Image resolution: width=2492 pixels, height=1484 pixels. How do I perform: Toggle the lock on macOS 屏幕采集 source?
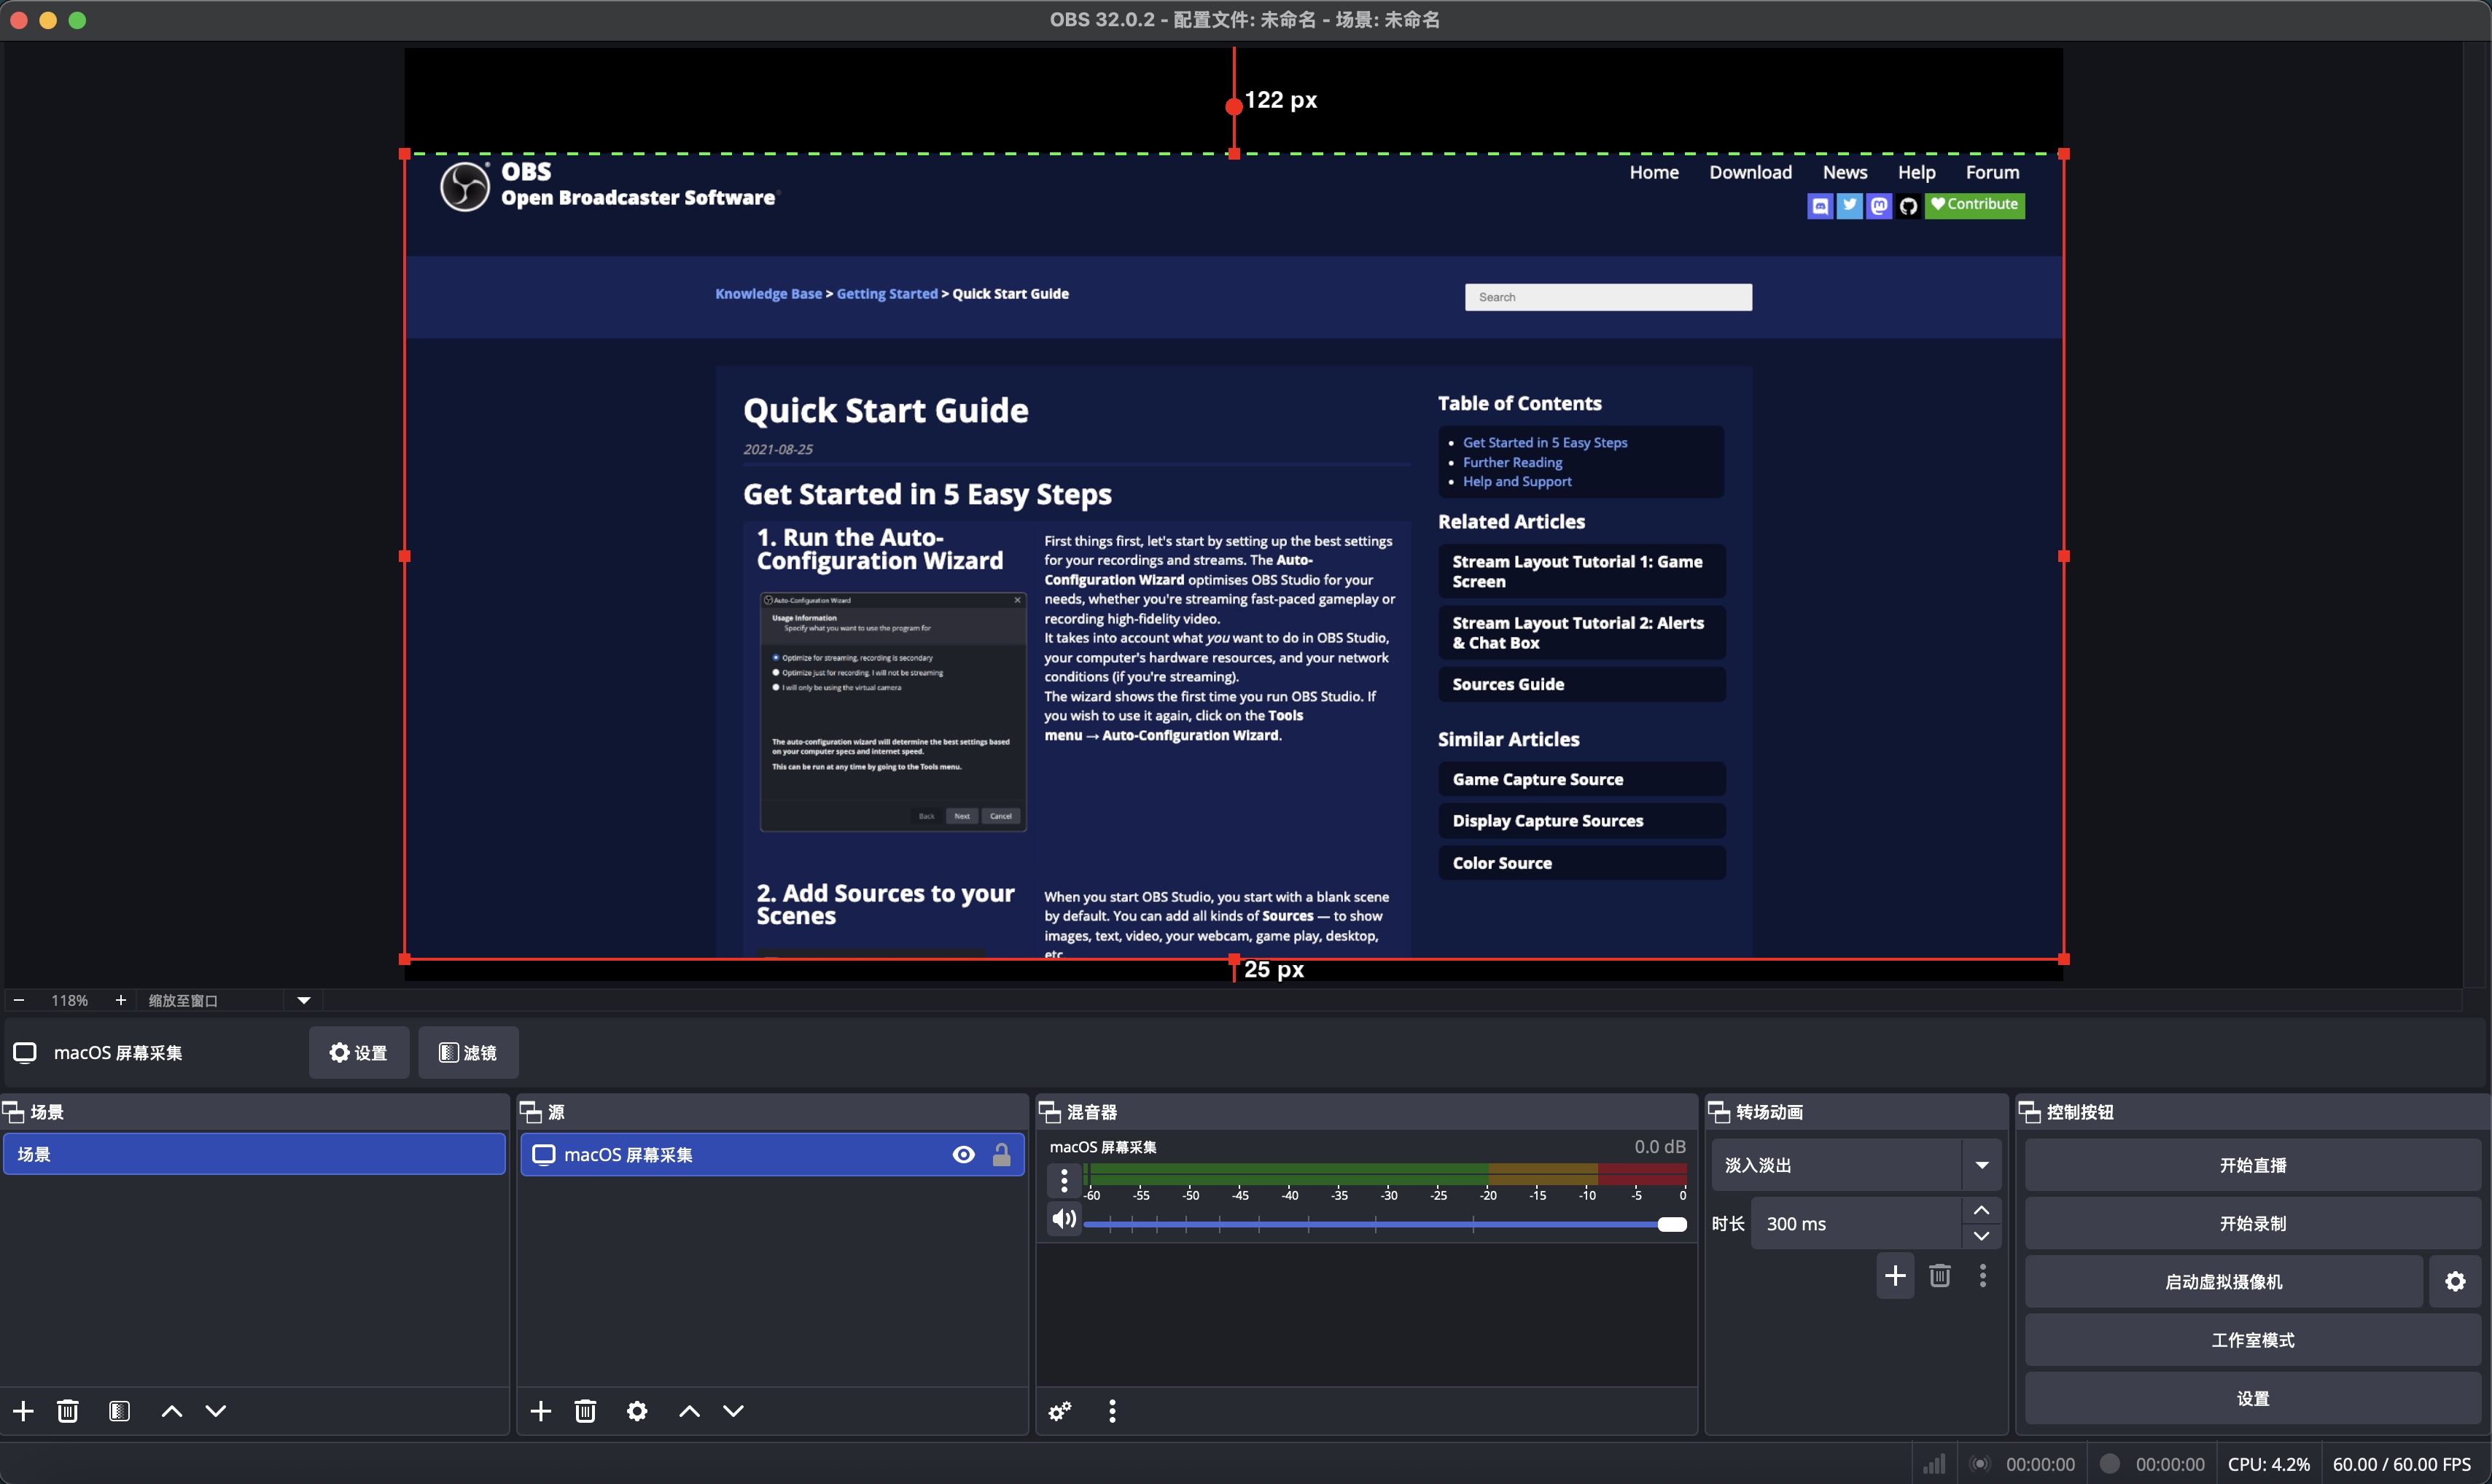click(x=1001, y=1154)
